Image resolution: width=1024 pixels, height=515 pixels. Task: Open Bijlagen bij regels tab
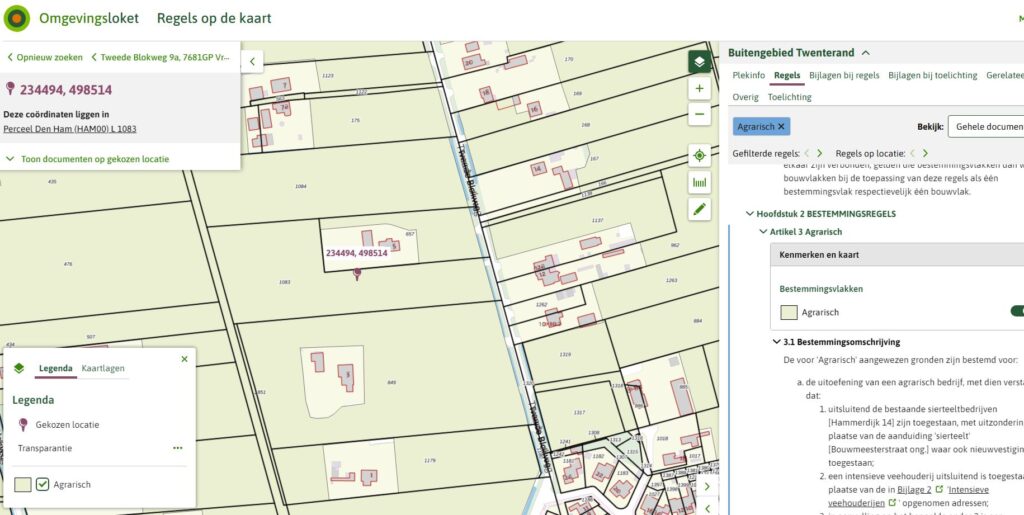[844, 75]
